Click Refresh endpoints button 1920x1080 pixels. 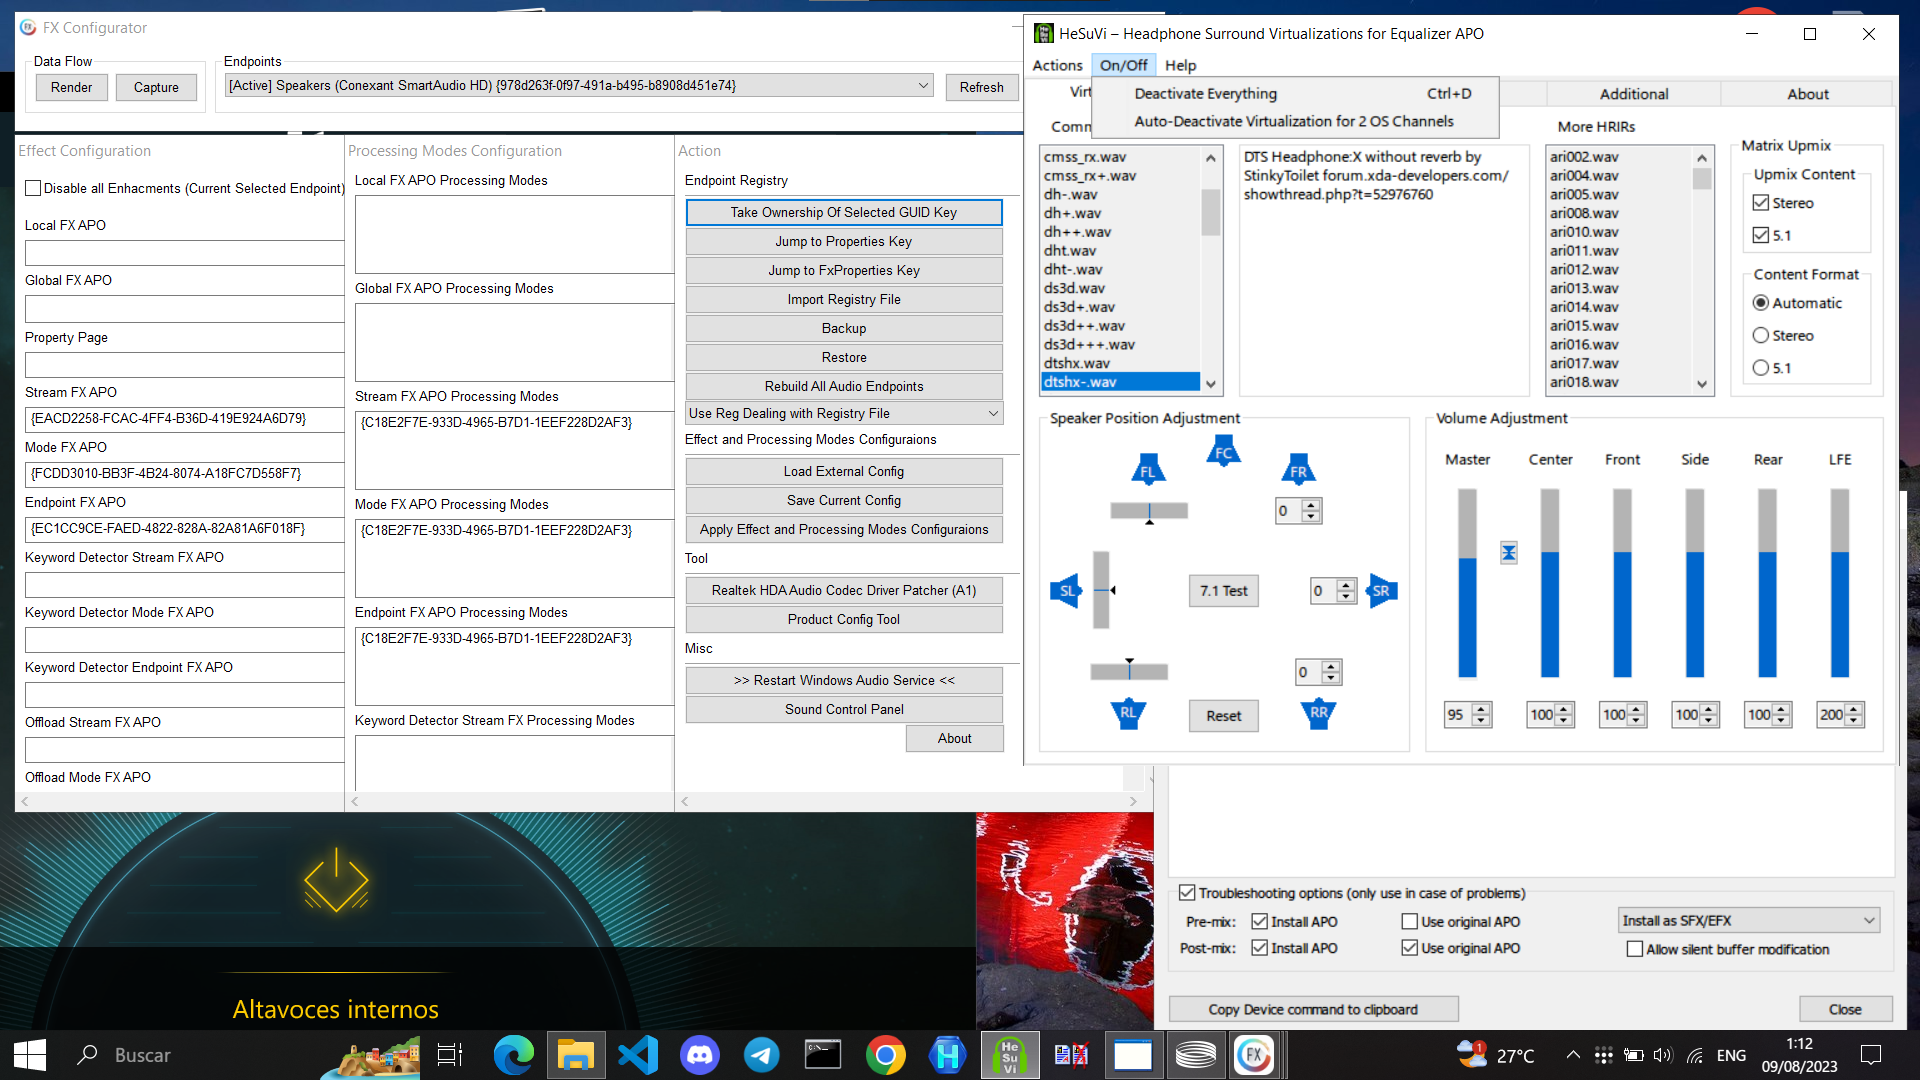coord(981,87)
